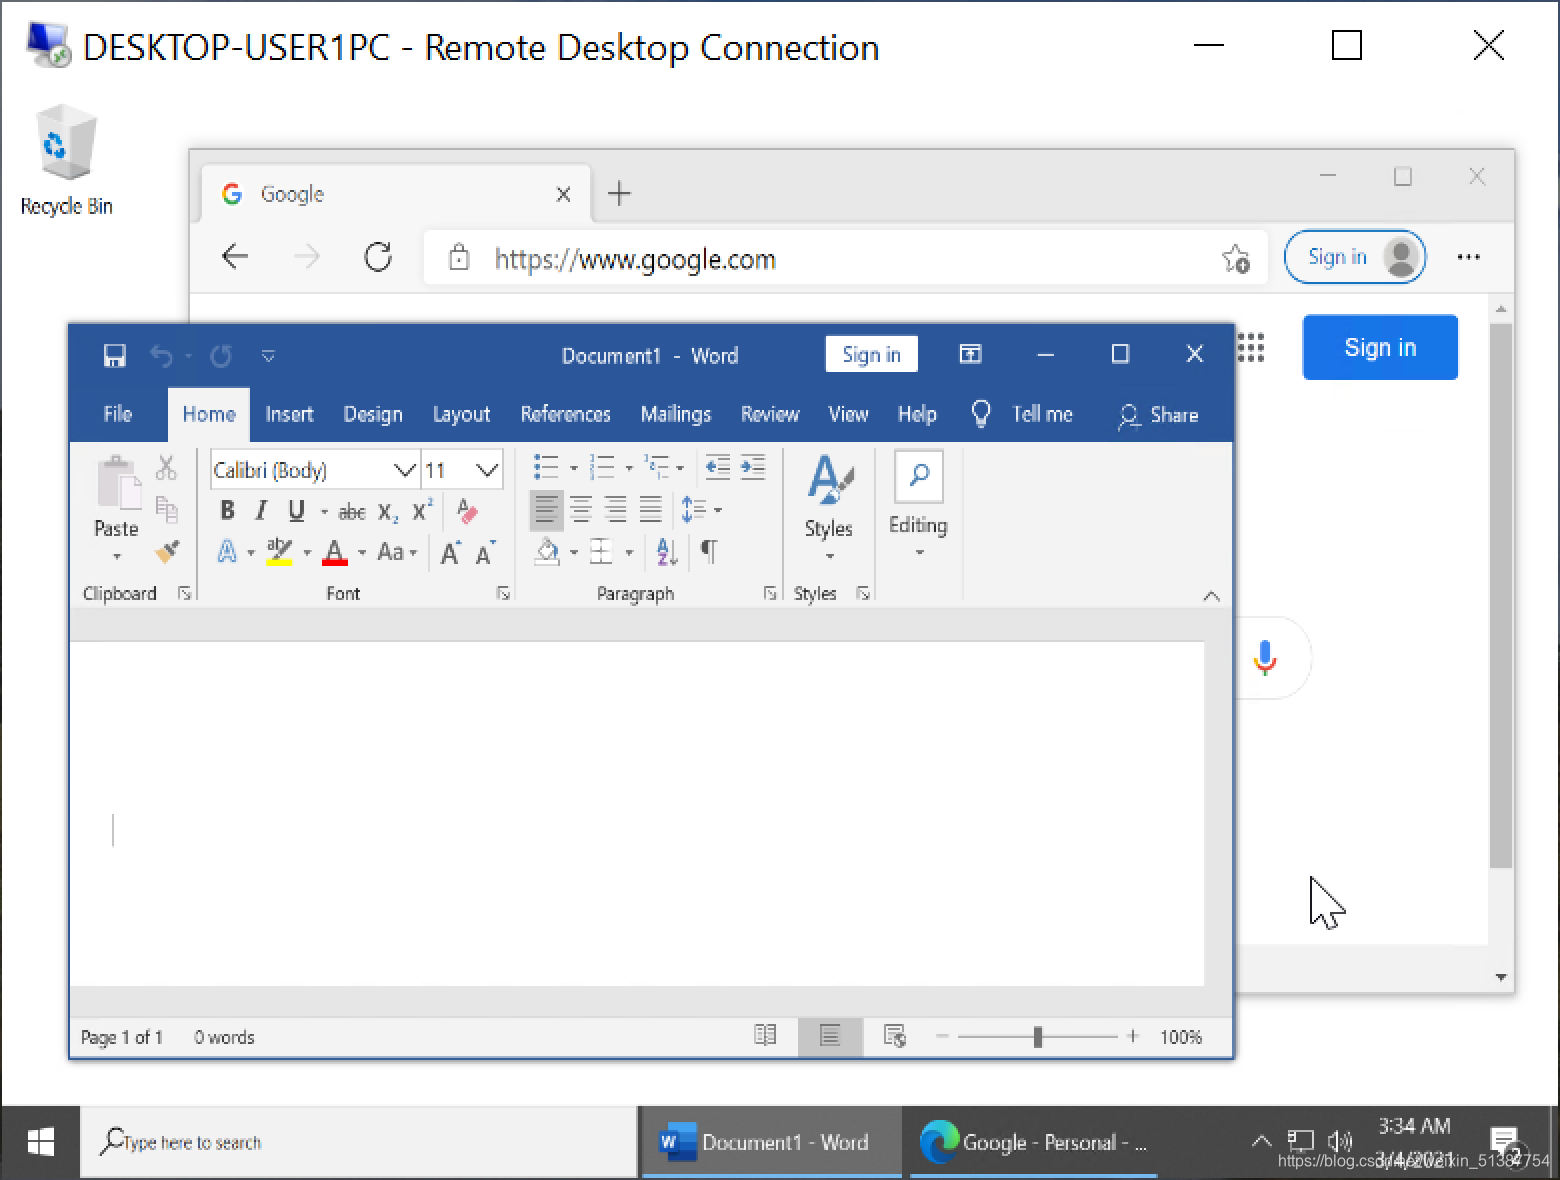Click Grow Font icon
Image resolution: width=1560 pixels, height=1180 pixels.
click(451, 552)
